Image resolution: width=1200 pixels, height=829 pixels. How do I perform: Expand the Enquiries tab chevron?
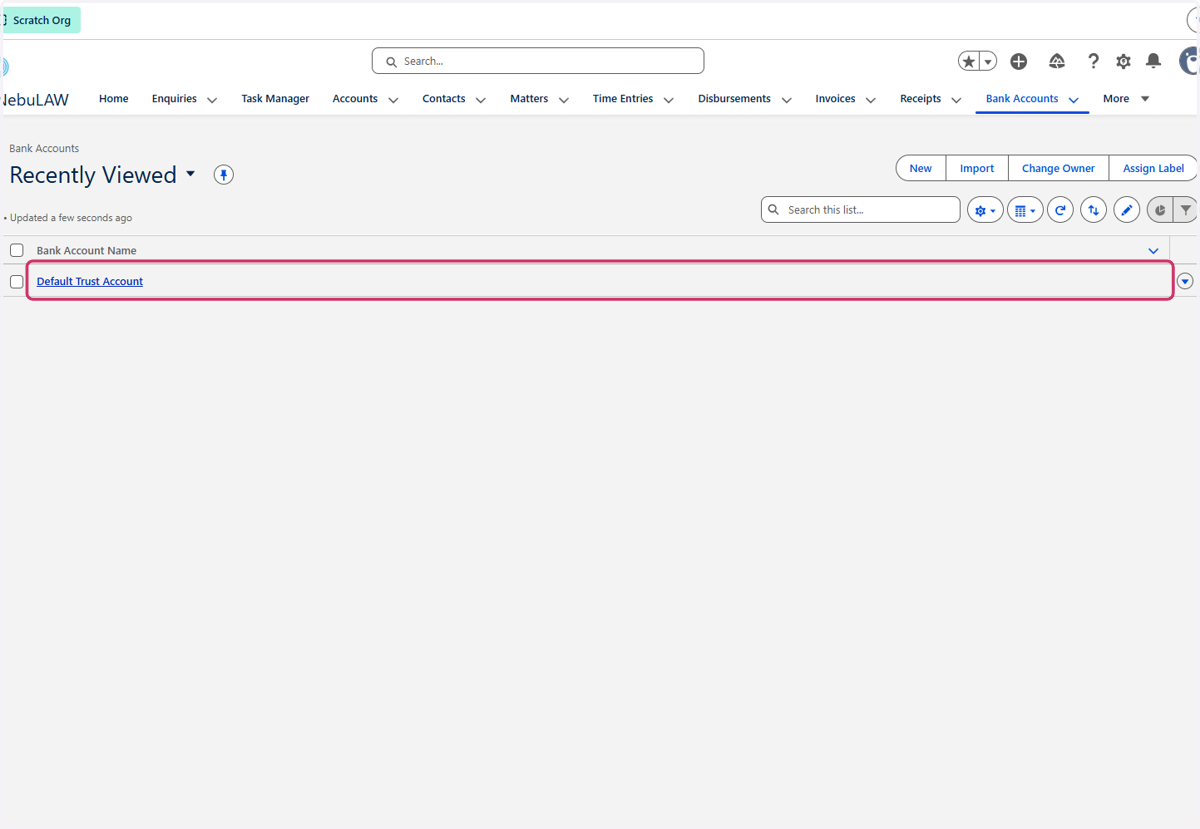(212, 100)
